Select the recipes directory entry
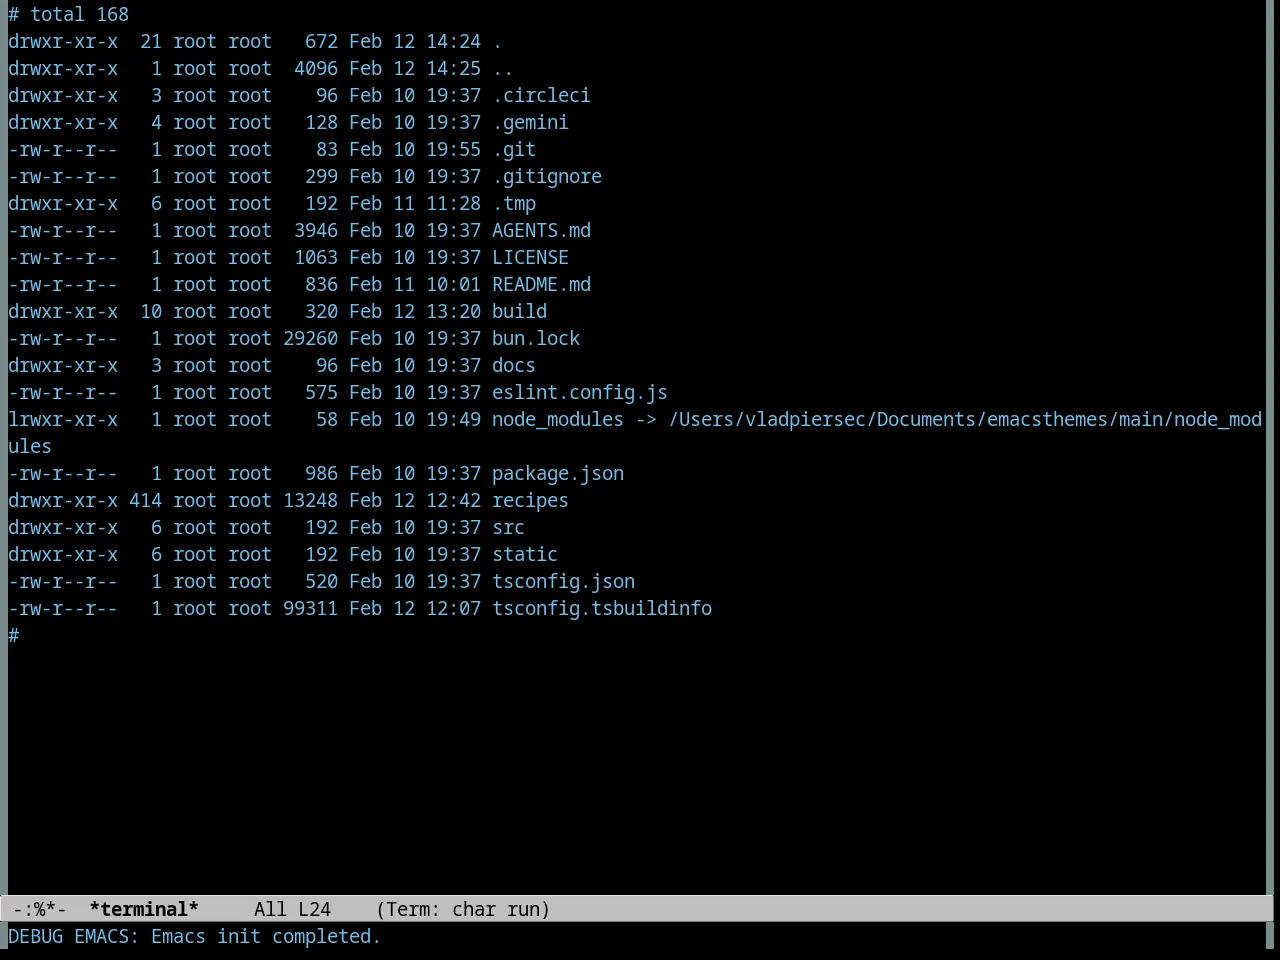Screen dimensions: 1280x960 point(530,500)
